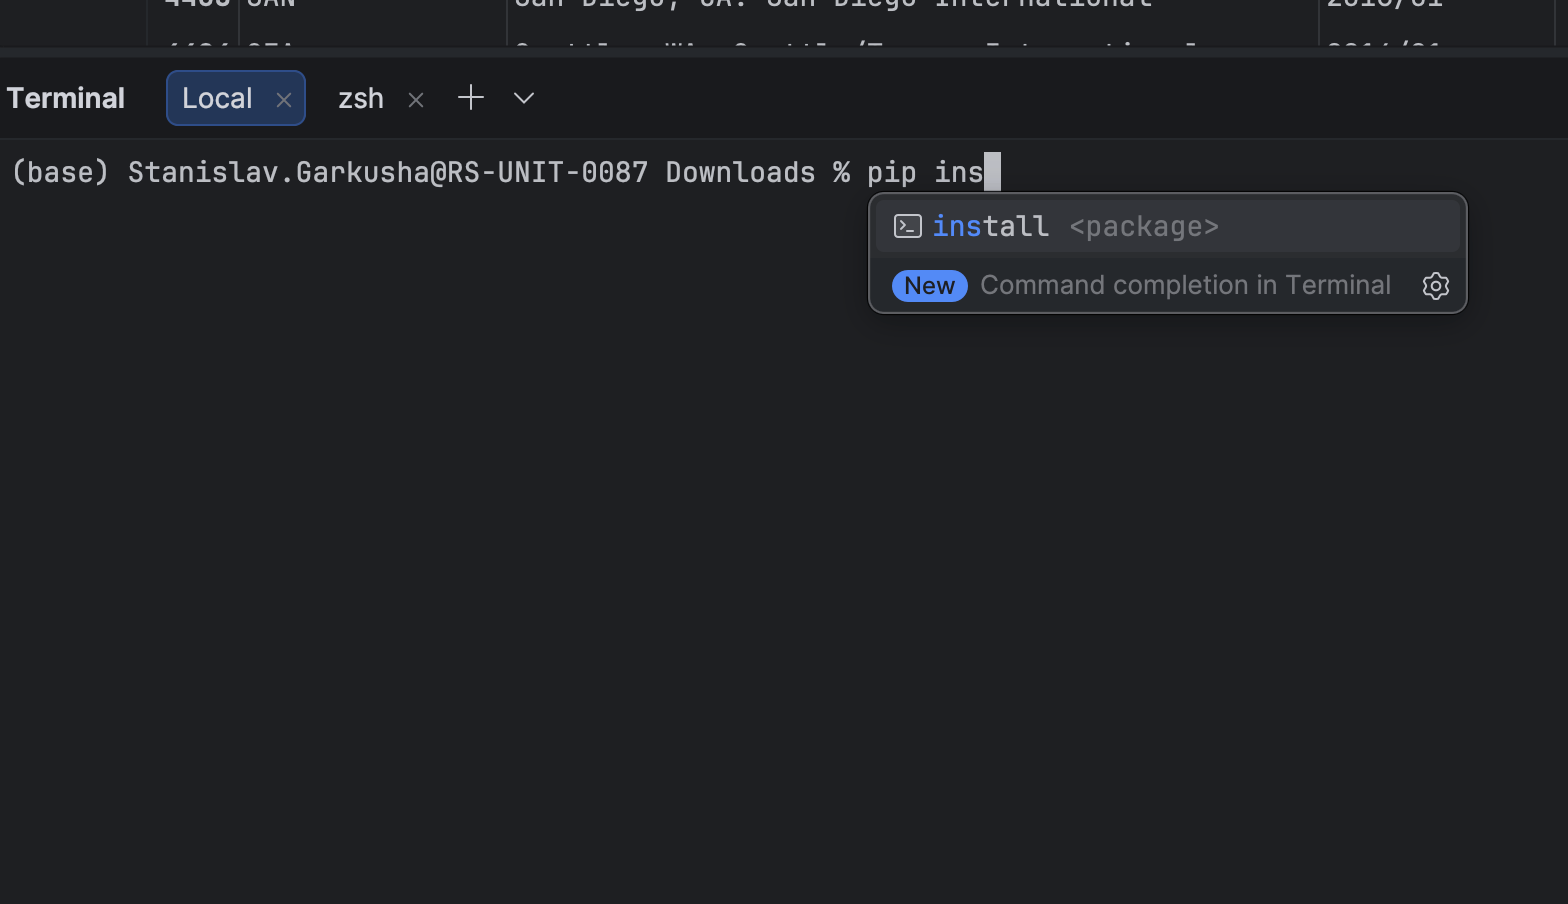The height and width of the screenshot is (904, 1568).
Task: Click the Downloads directory prompt text
Action: point(740,173)
